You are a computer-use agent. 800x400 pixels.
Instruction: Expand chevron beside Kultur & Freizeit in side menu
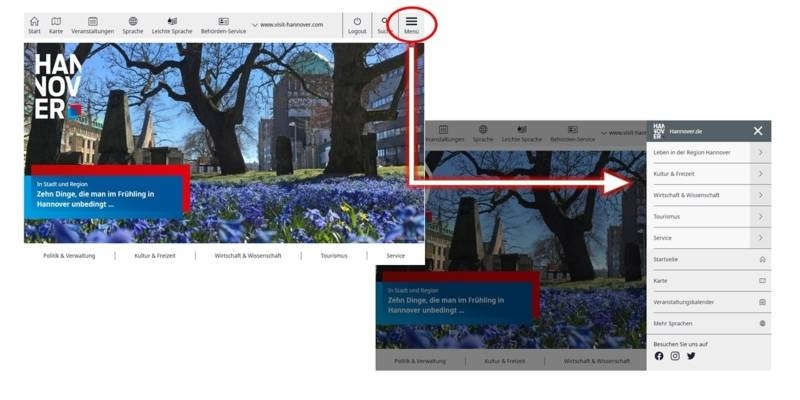[760, 174]
